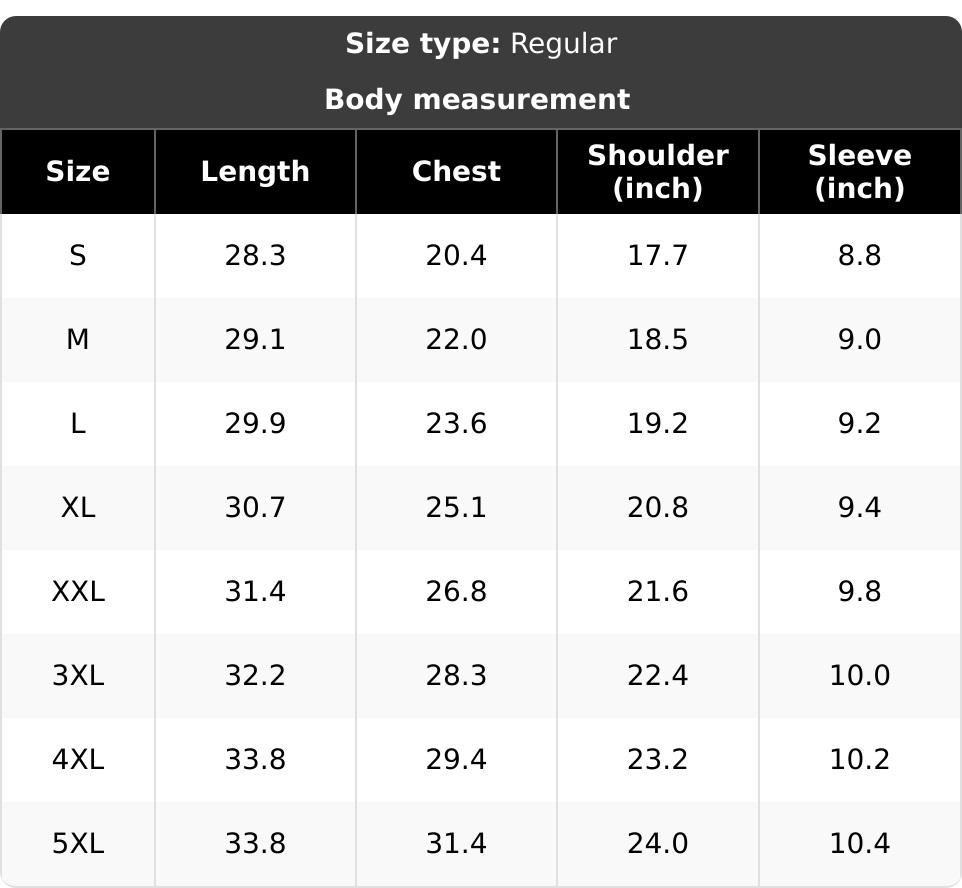Select the XXL size row label
This screenshot has height=888, width=962.
pyautogui.click(x=78, y=592)
